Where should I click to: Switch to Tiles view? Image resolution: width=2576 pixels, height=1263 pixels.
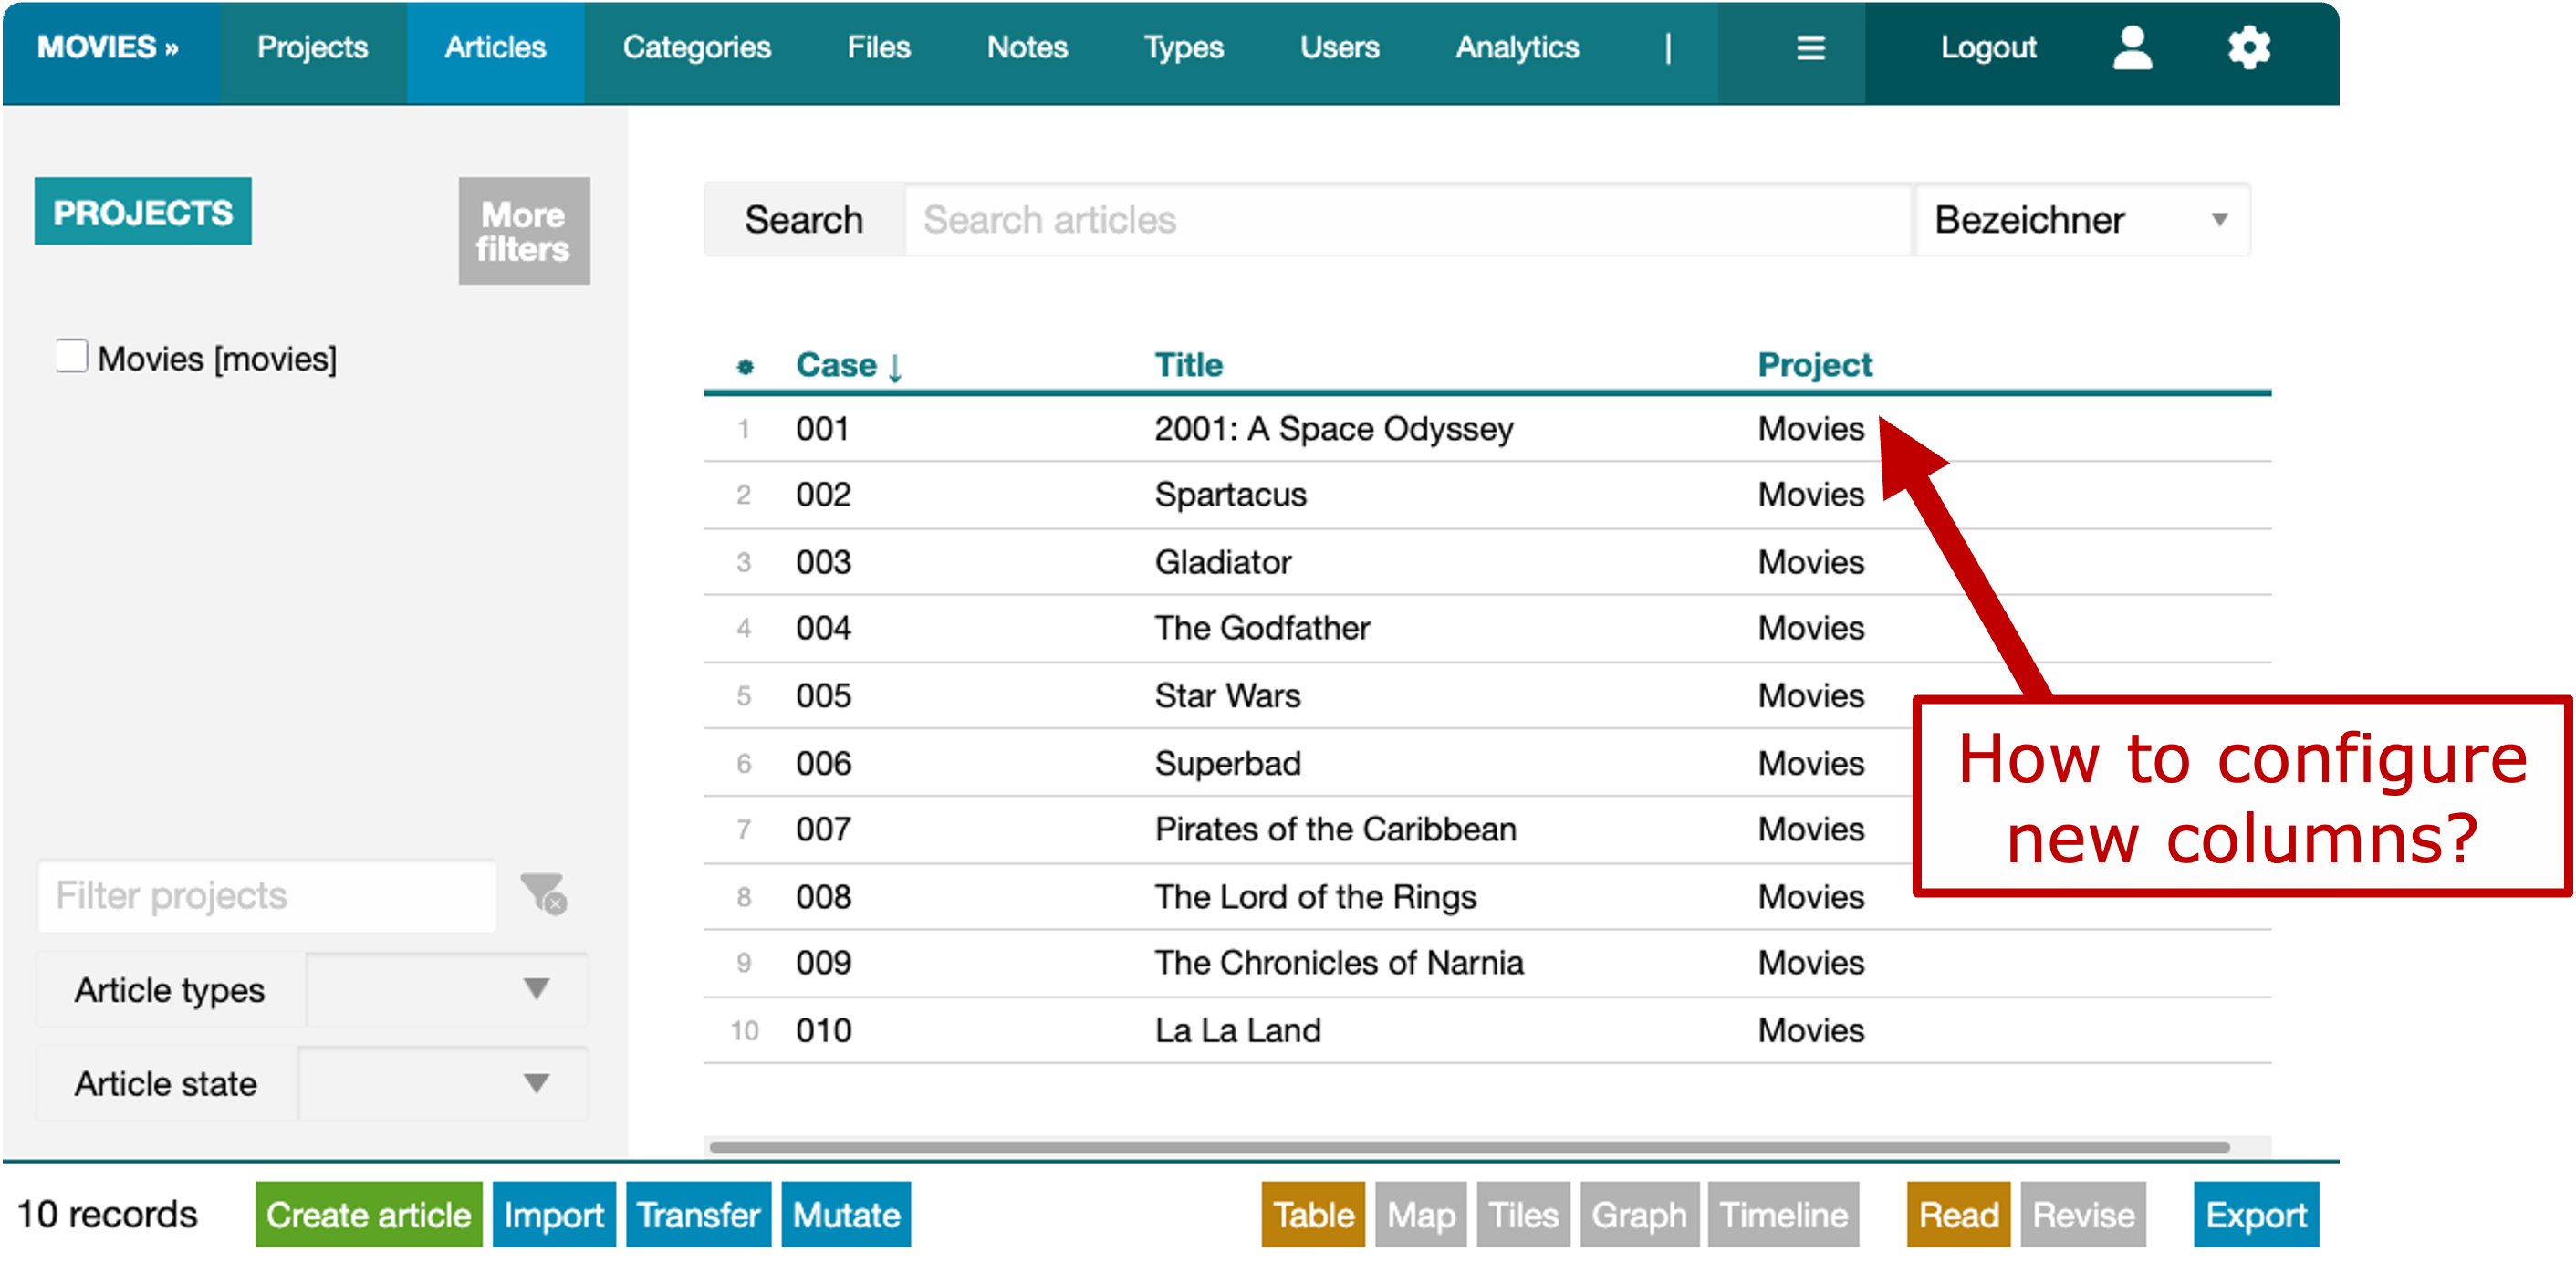point(1523,1214)
